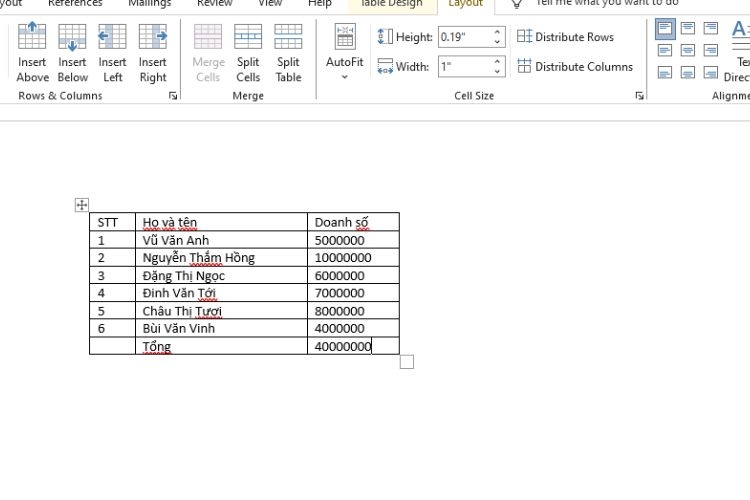
Task: Open the AutoFit dropdown
Action: tap(344, 52)
